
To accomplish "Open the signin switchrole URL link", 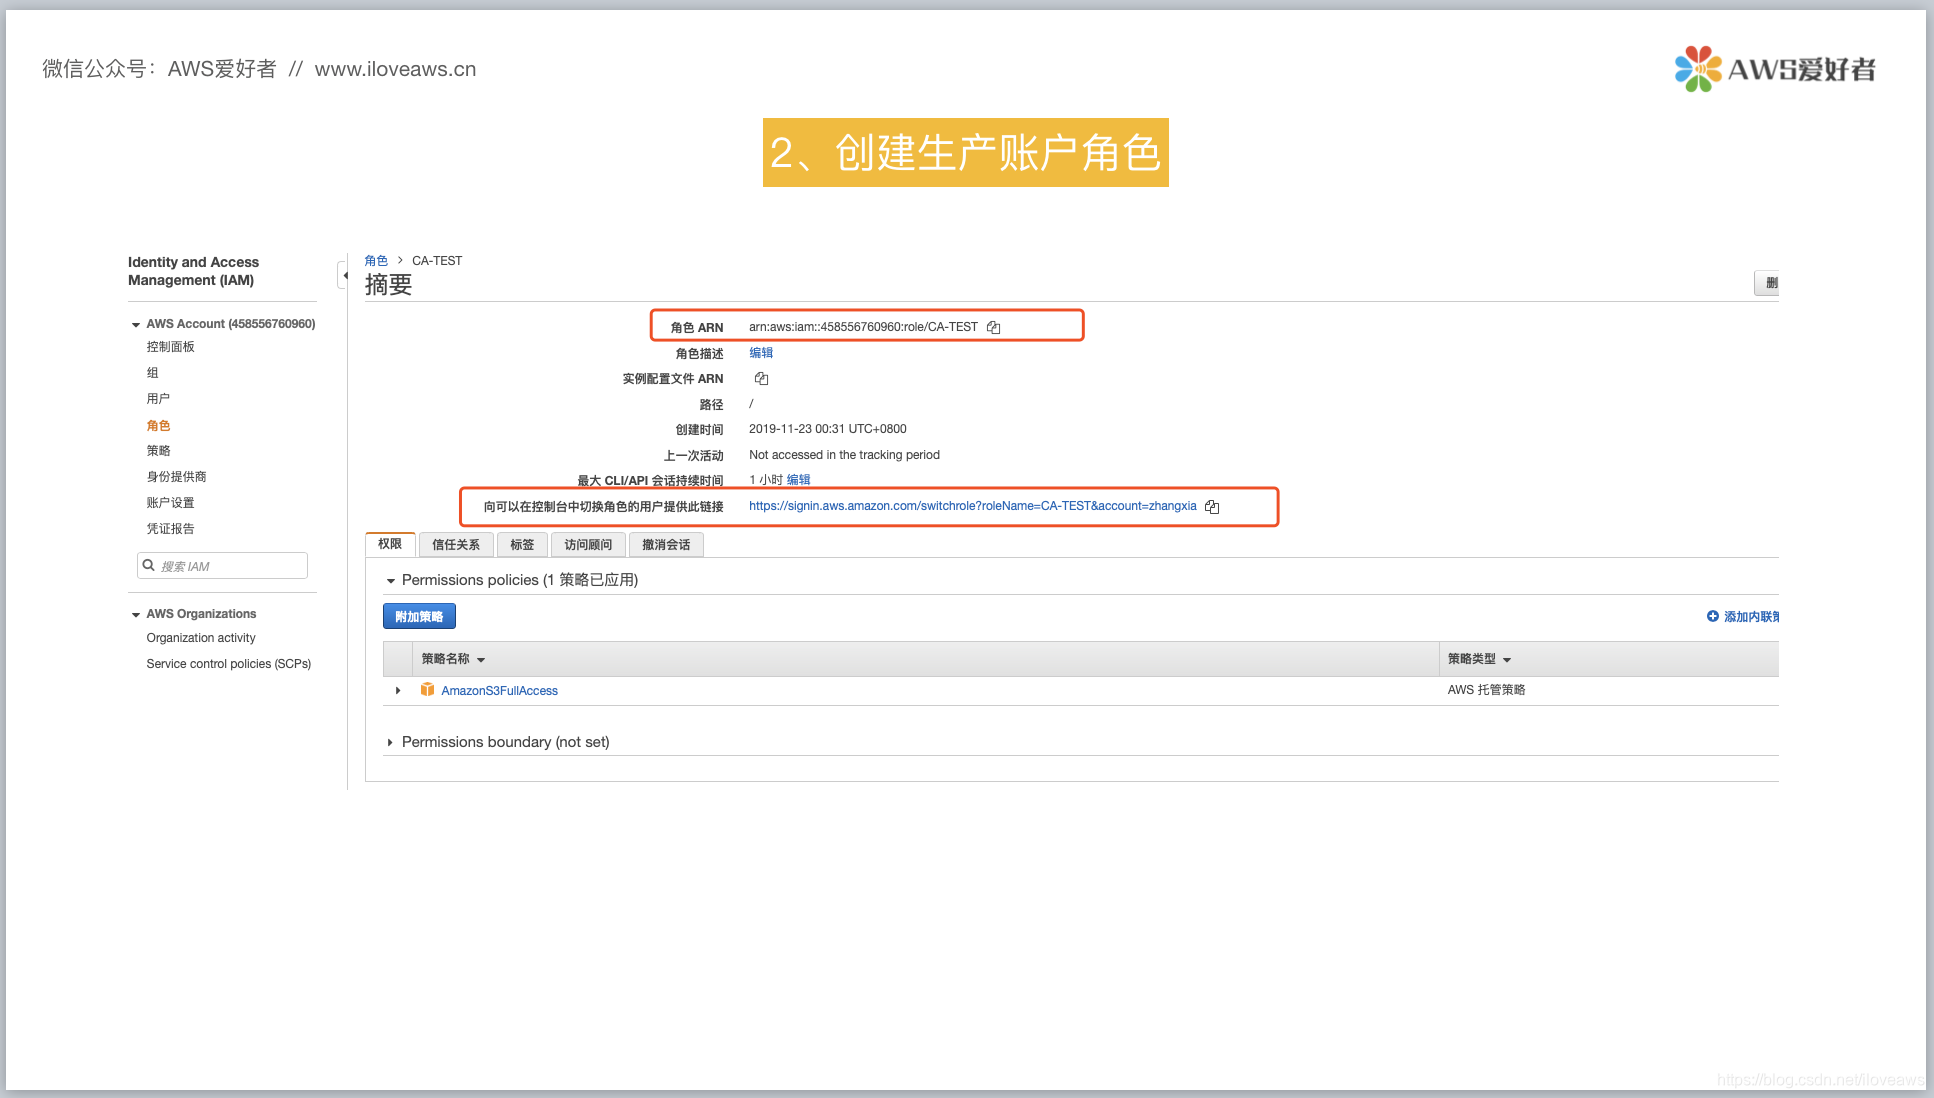I will (972, 506).
